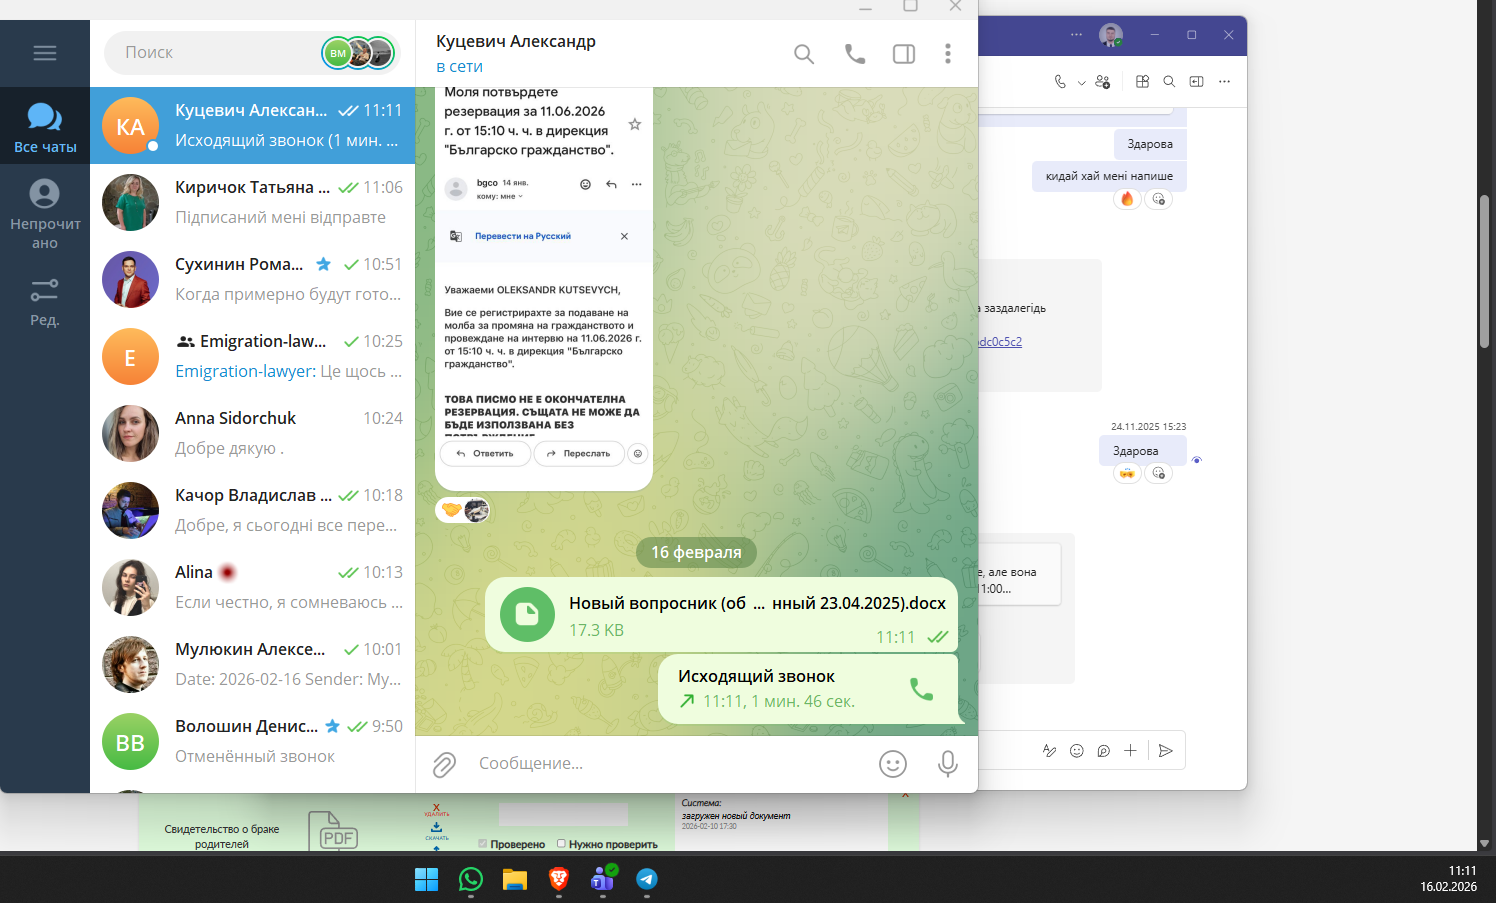1496x903 pixels.
Task: Click the скачать download icon
Action: [436, 830]
